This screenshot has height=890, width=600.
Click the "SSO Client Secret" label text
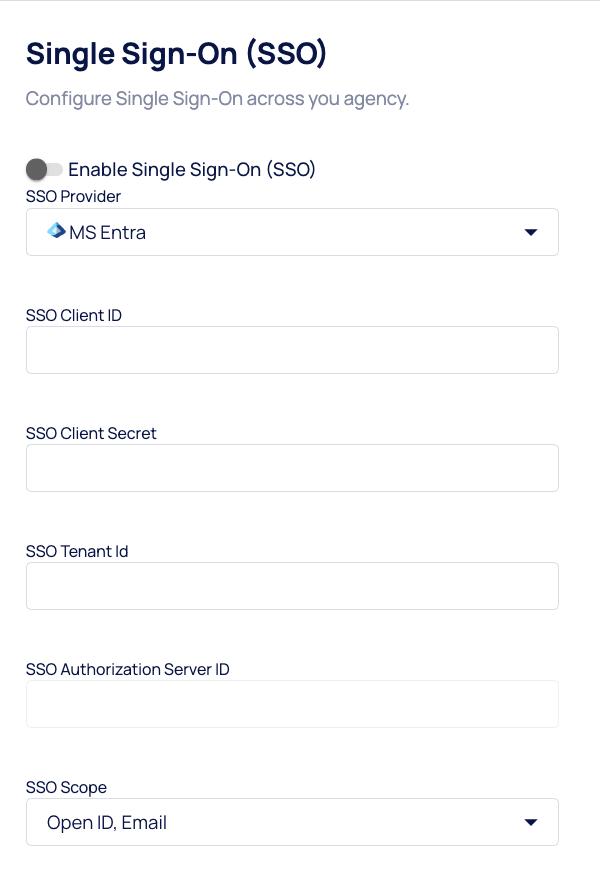click(91, 433)
